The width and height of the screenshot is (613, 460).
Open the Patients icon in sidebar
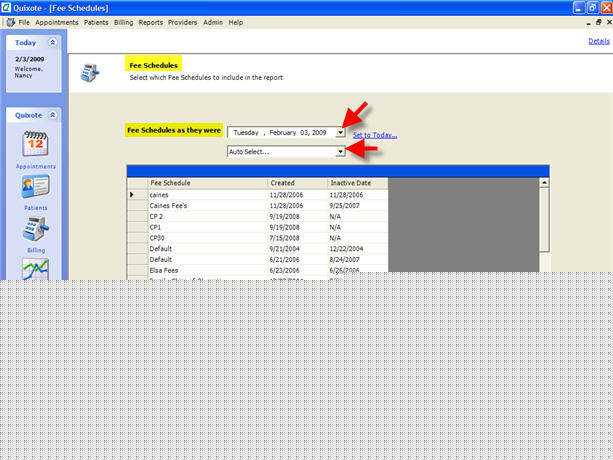pos(35,186)
